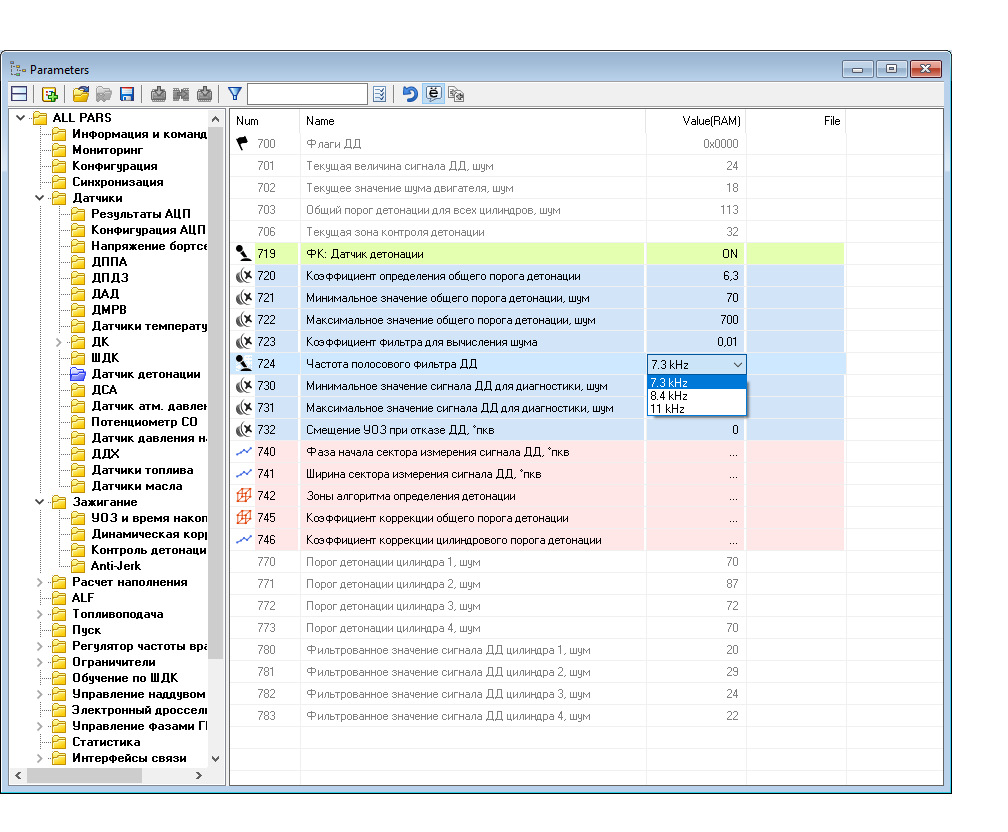1008x832 pixels.
Task: Click the 7.3 kHz combo box arrow
Action: click(x=737, y=365)
